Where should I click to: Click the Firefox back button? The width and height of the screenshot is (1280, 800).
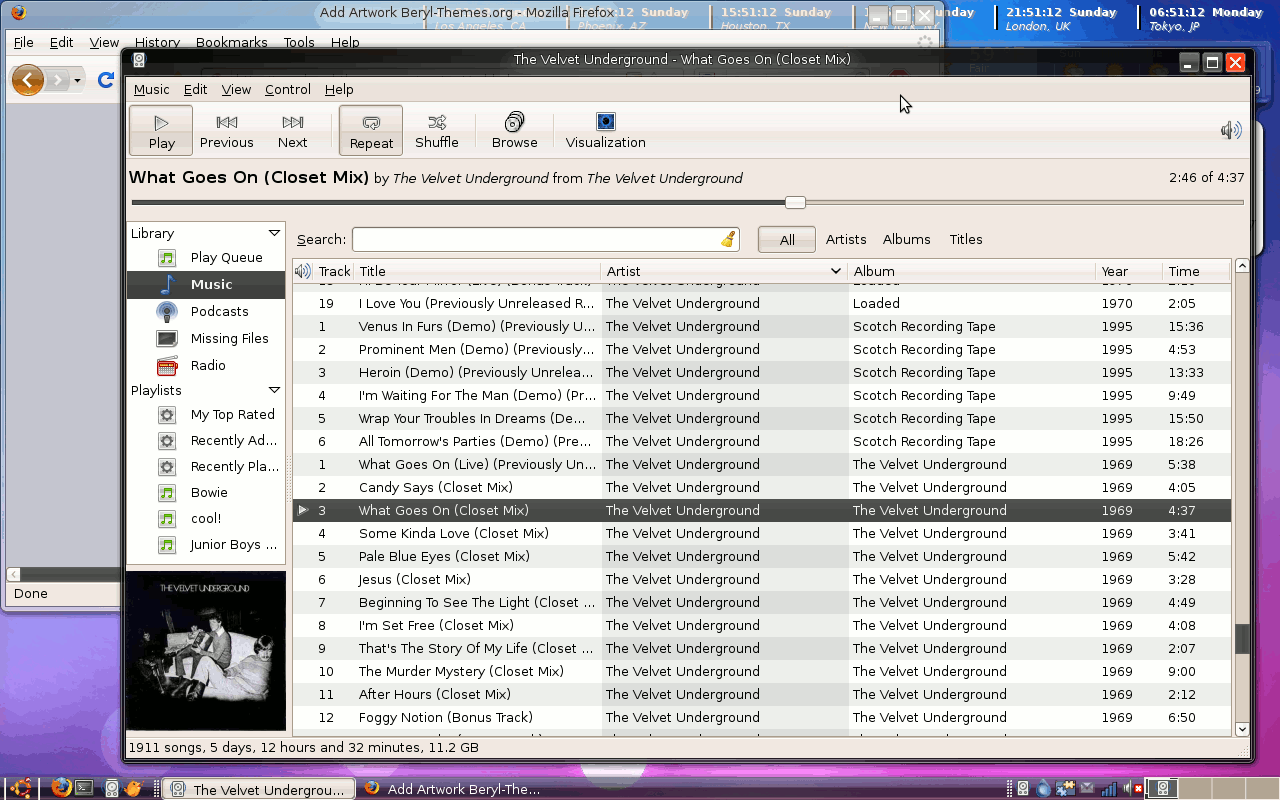[28, 80]
